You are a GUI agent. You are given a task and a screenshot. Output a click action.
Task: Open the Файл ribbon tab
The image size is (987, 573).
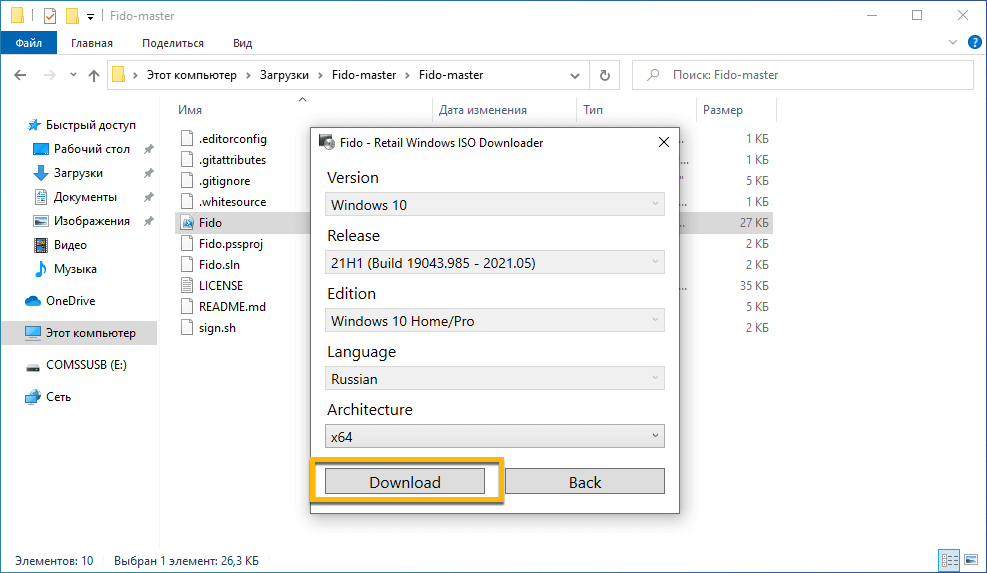click(29, 43)
